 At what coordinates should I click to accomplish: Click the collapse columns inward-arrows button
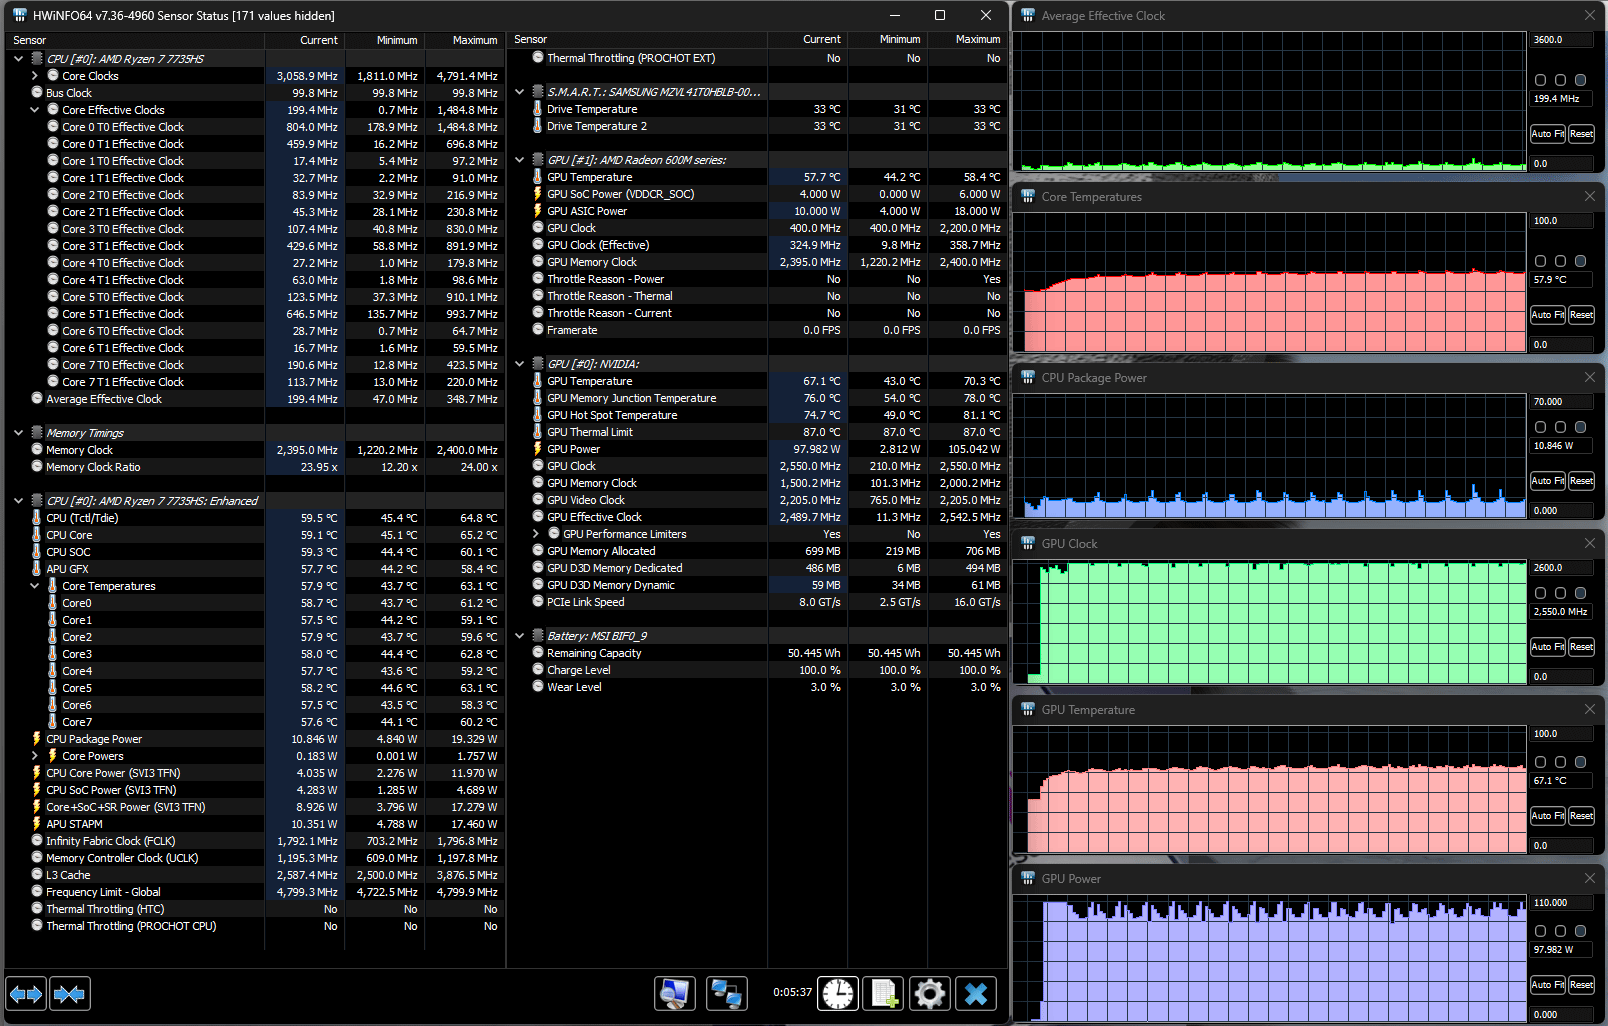coord(70,994)
